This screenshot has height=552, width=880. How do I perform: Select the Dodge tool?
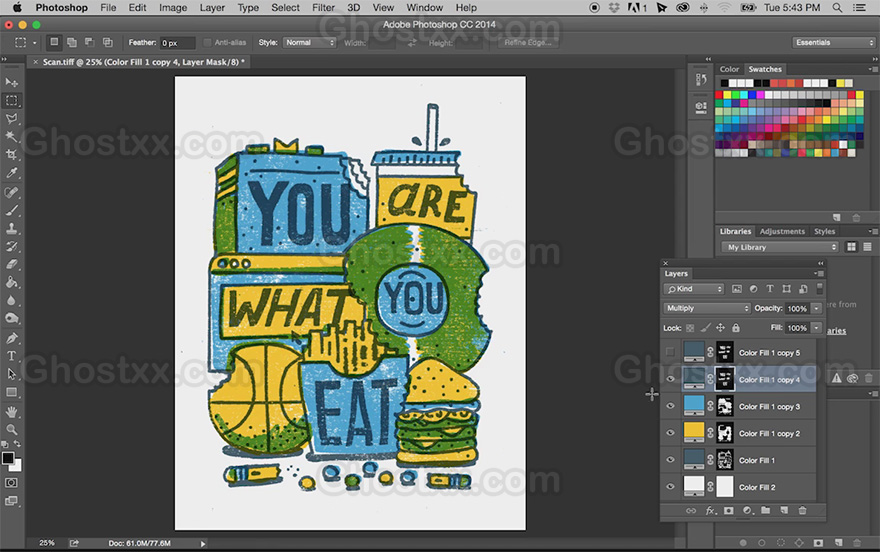point(11,318)
